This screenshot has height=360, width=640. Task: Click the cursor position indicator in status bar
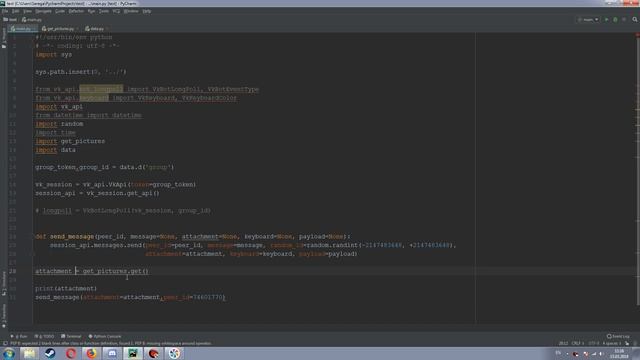pos(563,344)
